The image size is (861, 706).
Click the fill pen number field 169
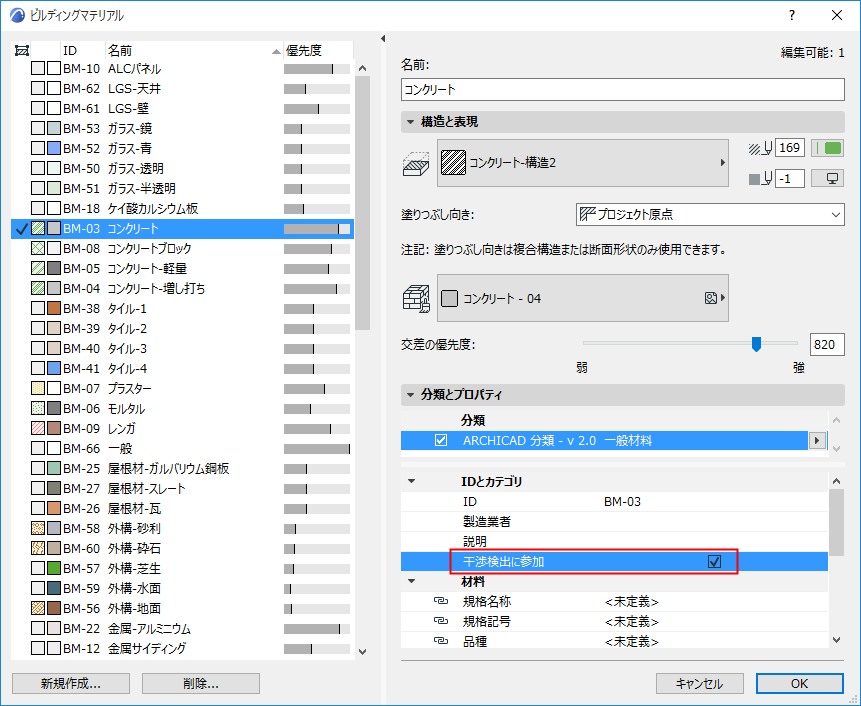(790, 148)
